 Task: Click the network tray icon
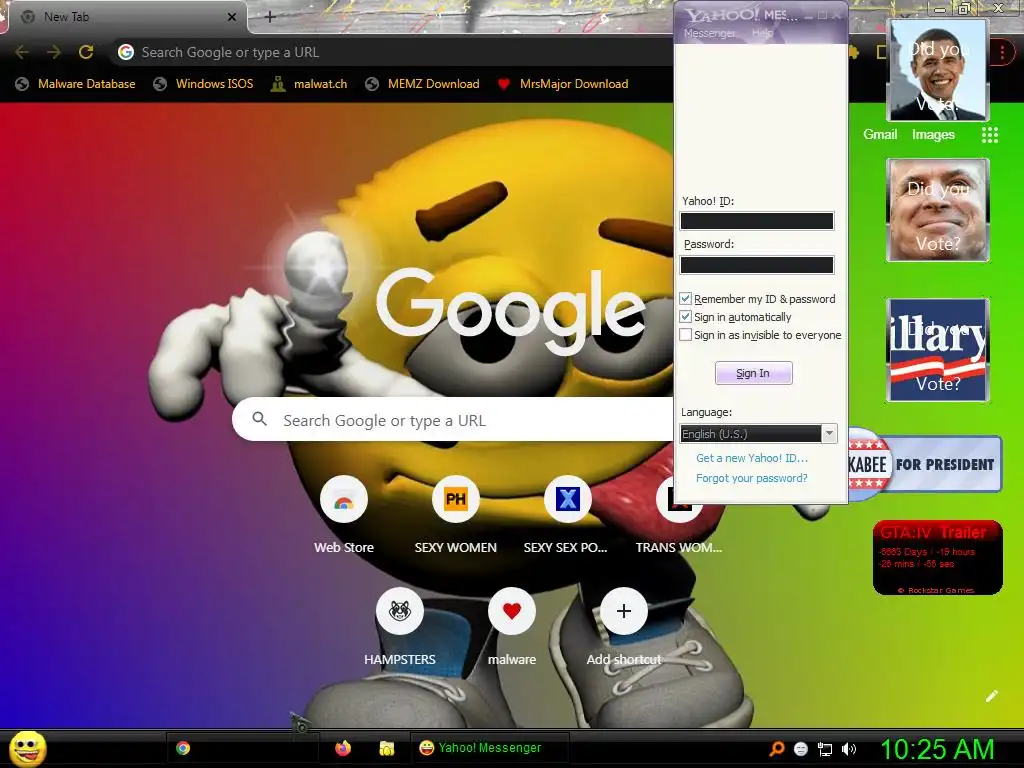(x=825, y=749)
